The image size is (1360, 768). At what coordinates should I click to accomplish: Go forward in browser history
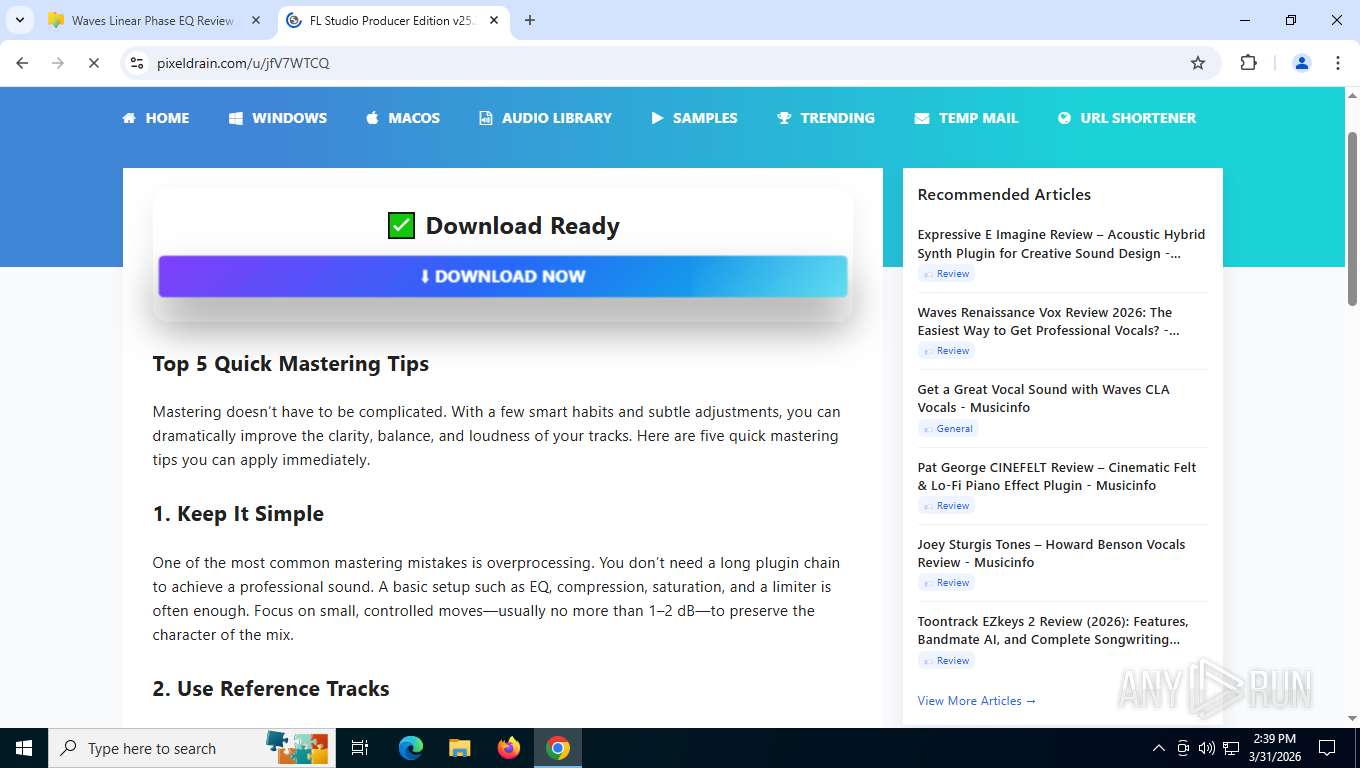58,63
